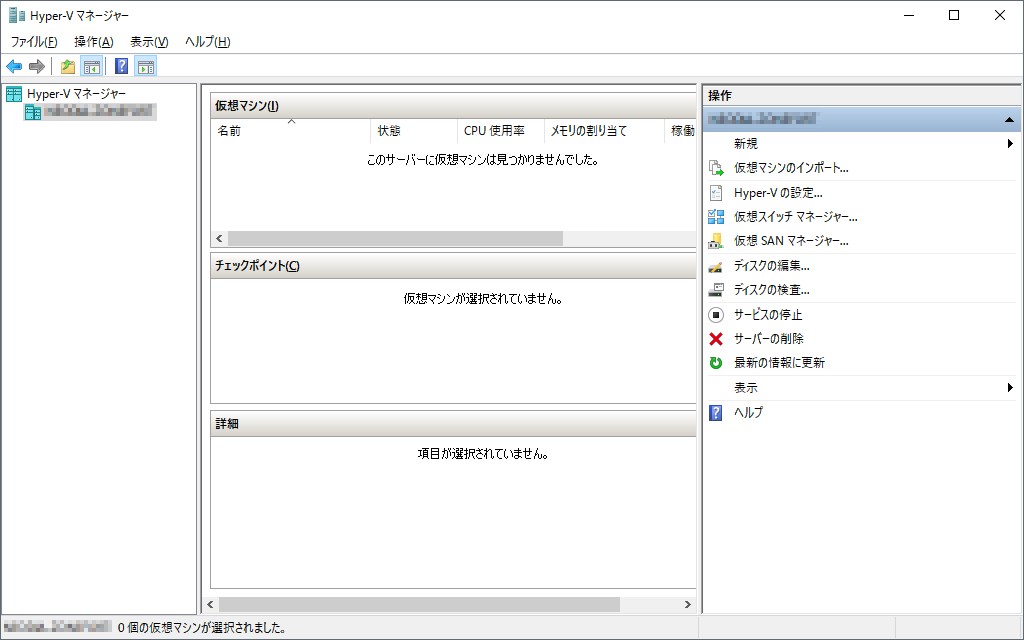Select the blurred server node in tree
1024x640 pixels.
click(90, 112)
